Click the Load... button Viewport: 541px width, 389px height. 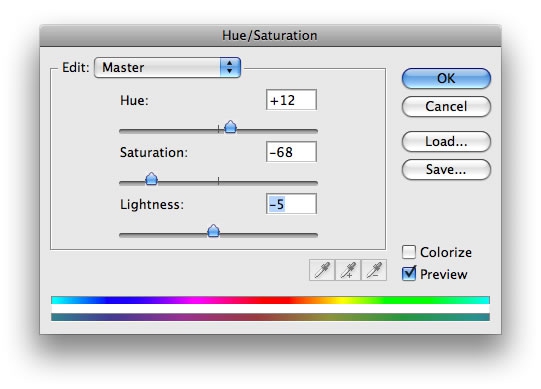[x=446, y=142]
